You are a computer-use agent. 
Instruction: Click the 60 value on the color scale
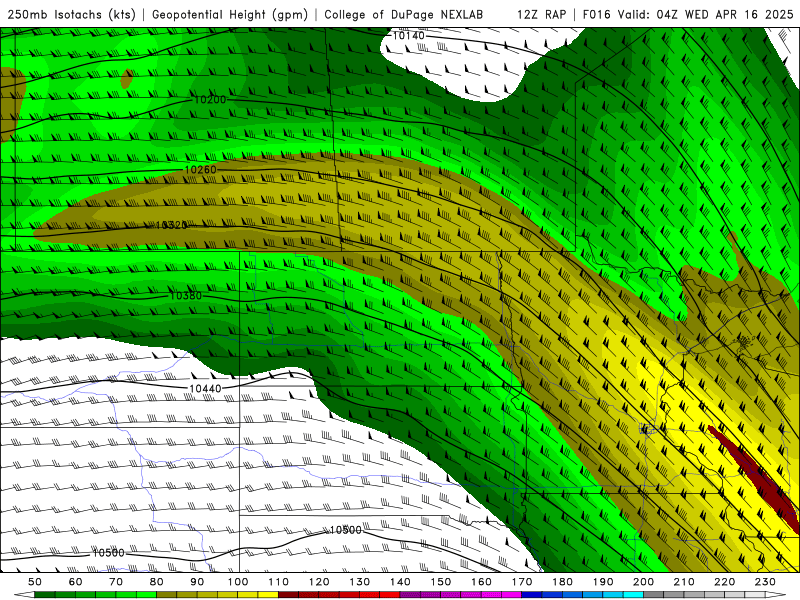coord(76,582)
